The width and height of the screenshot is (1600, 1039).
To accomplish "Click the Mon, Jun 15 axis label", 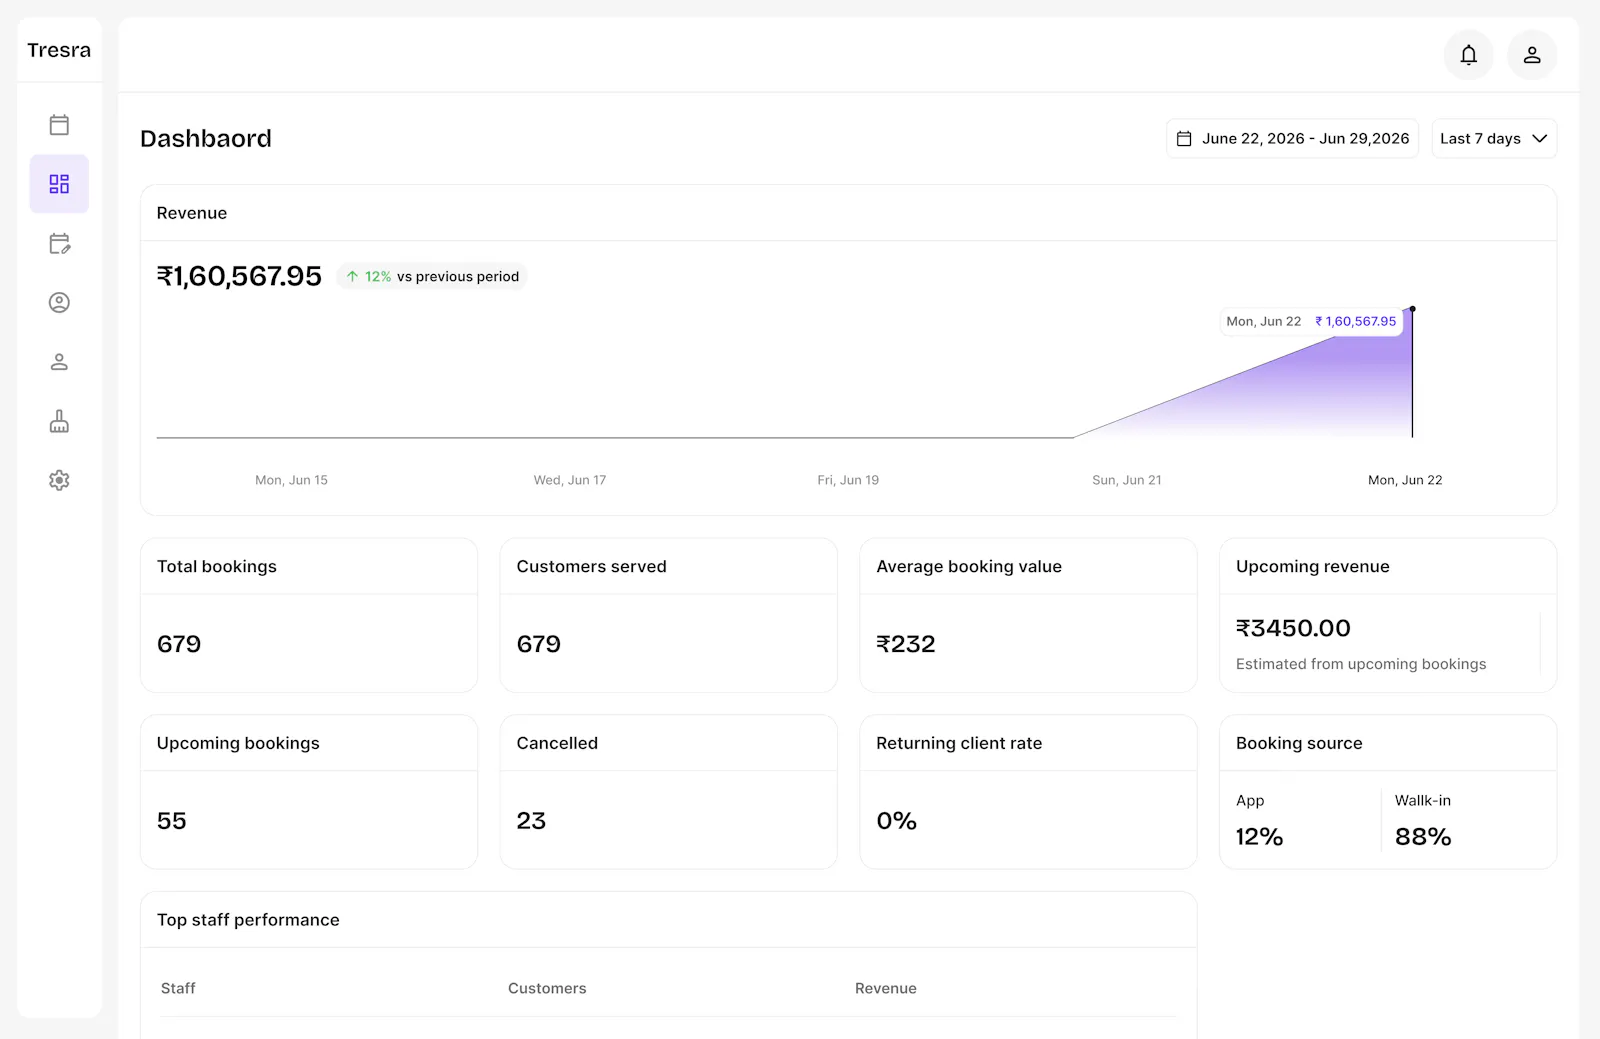I will coord(291,480).
